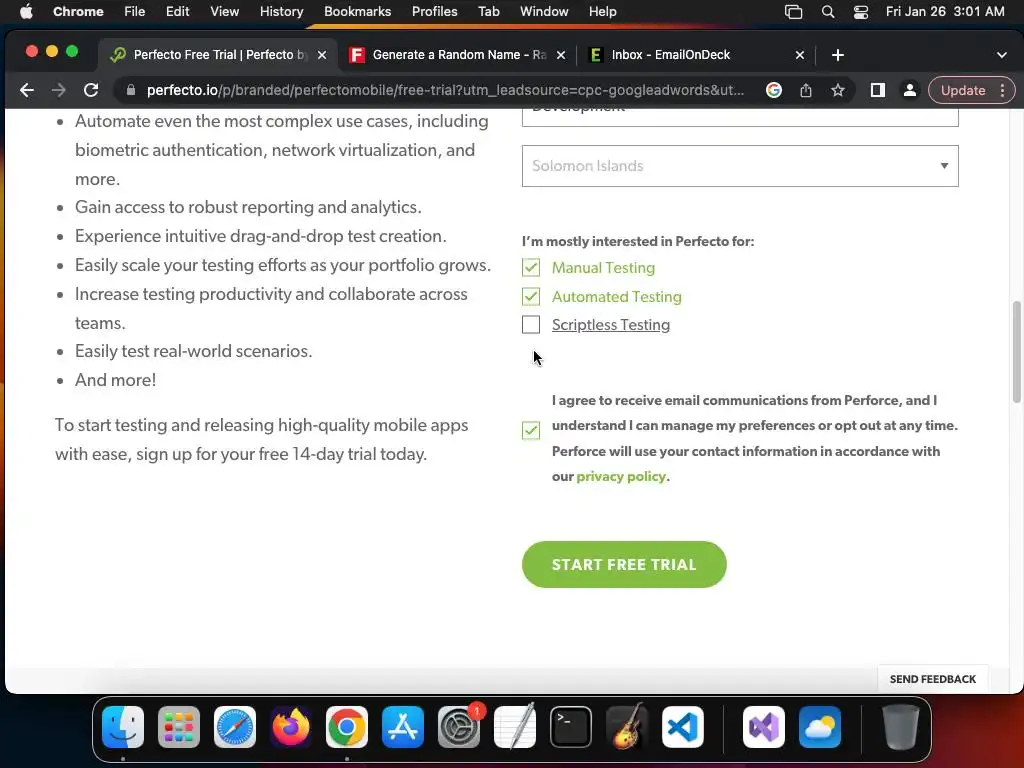Click the site lock icon in address bar
This screenshot has height=768, width=1024.
(131, 90)
